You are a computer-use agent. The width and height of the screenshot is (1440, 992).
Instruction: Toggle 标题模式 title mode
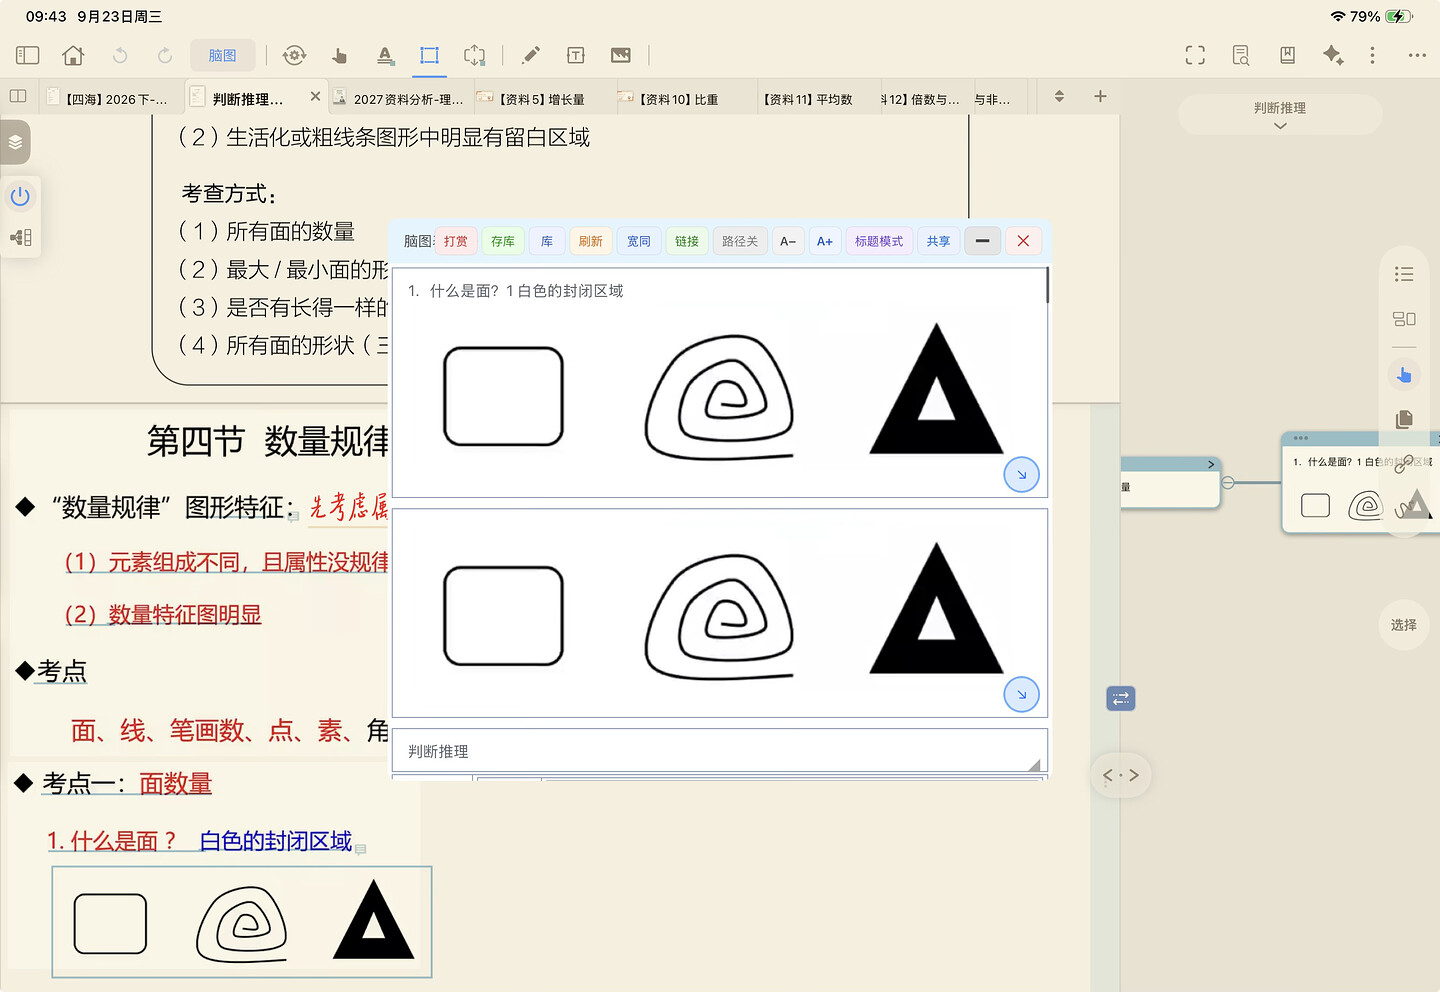tap(879, 241)
